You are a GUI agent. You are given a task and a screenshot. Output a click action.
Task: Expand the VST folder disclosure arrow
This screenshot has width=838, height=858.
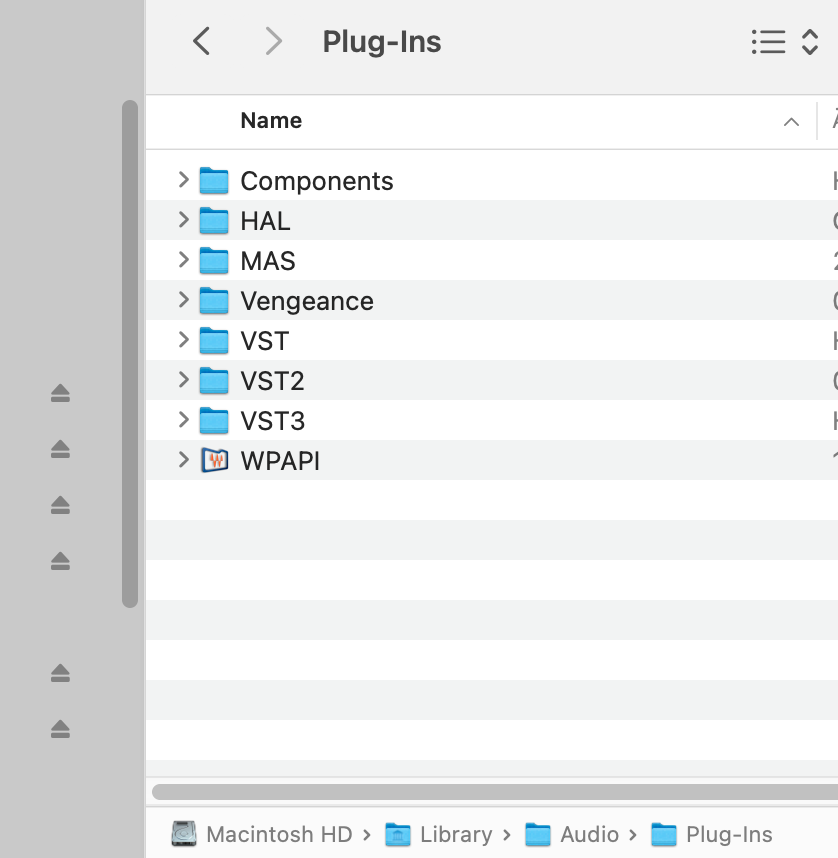tap(183, 340)
